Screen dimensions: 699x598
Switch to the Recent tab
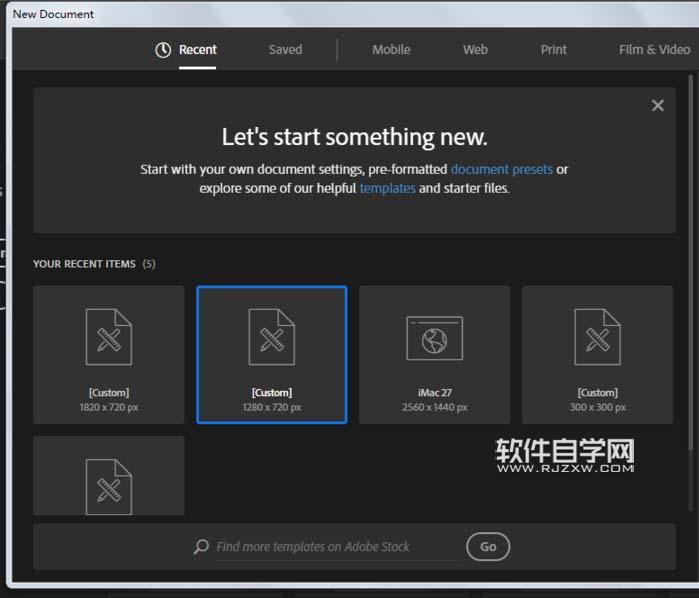(x=197, y=49)
